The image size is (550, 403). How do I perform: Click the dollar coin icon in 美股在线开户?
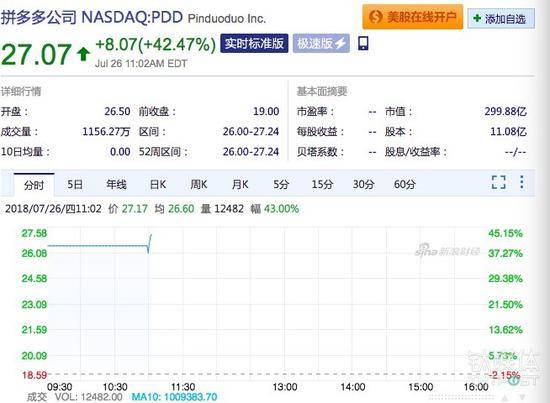click(x=375, y=17)
